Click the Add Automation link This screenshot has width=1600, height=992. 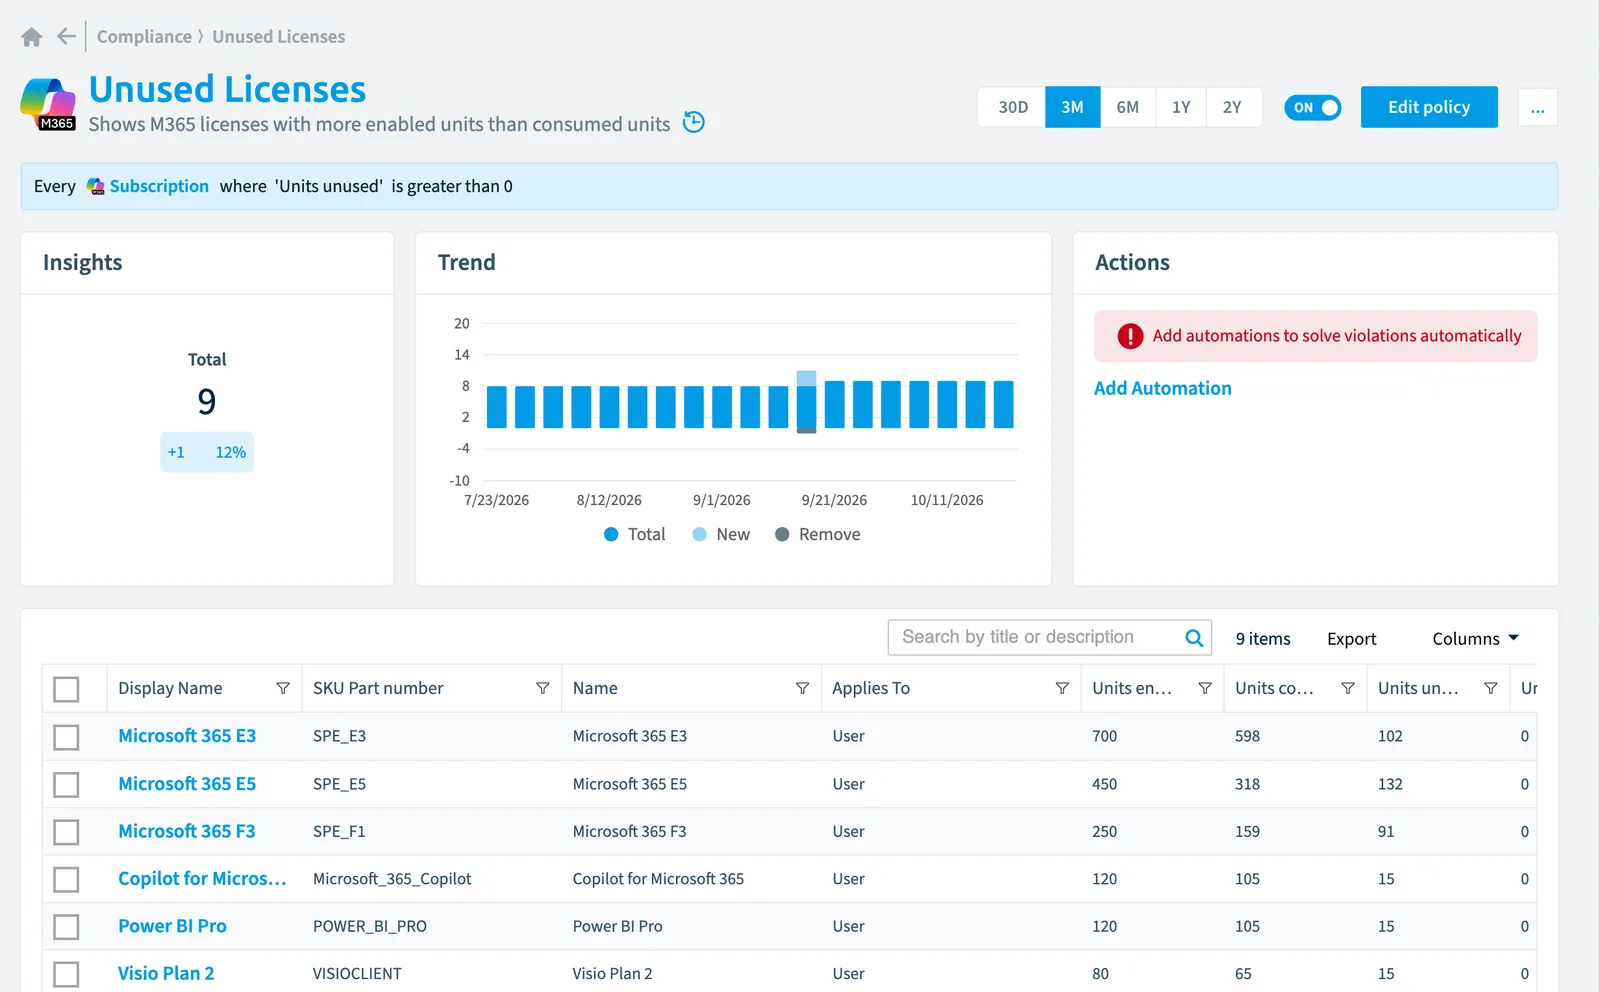coord(1162,388)
